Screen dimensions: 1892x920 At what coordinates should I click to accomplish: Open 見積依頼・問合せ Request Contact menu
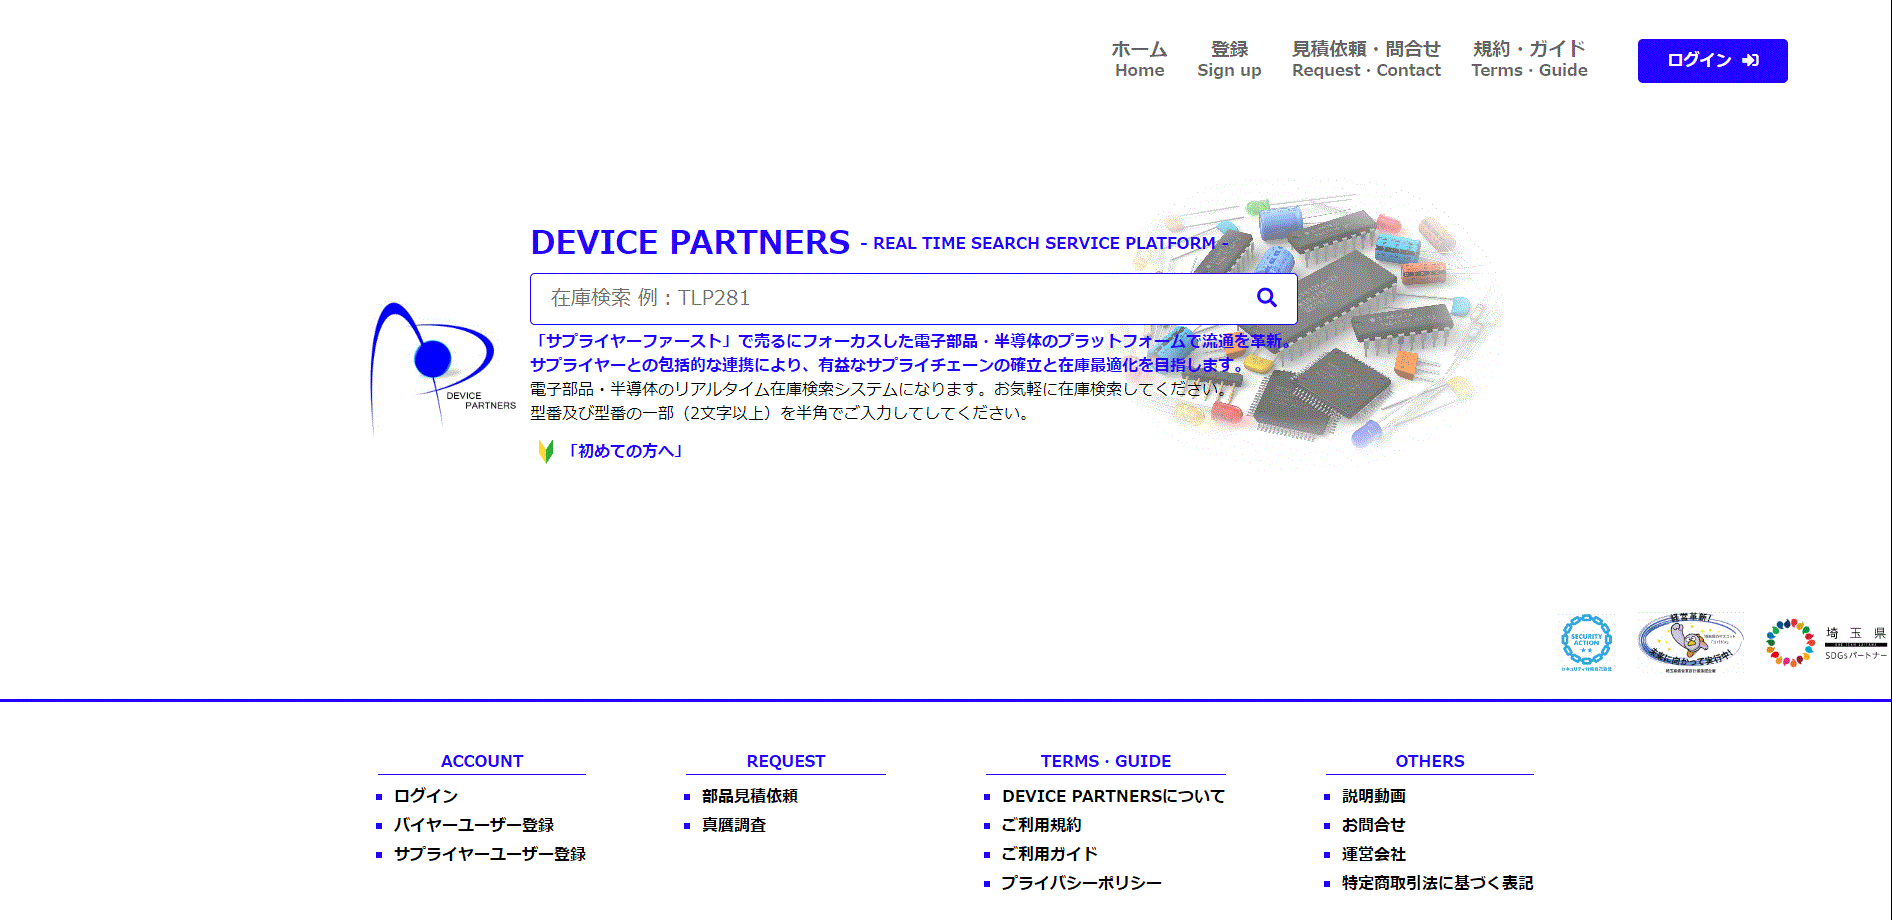(x=1366, y=59)
